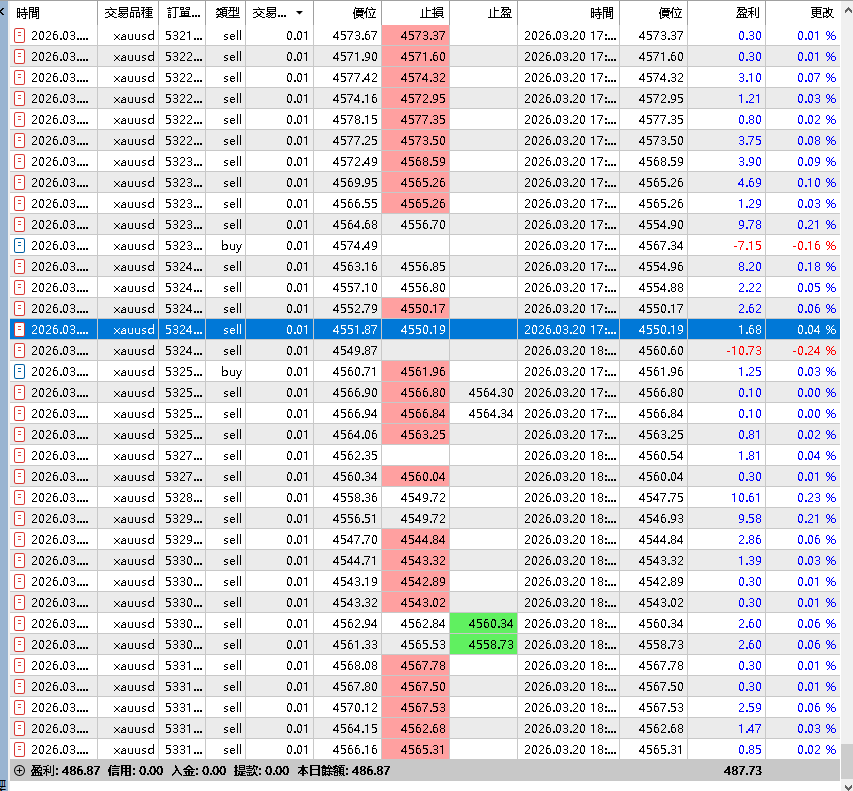Viewport: 853px width, 791px height.
Task: Click the 入金: 0.00 summary text
Action: pos(199,771)
